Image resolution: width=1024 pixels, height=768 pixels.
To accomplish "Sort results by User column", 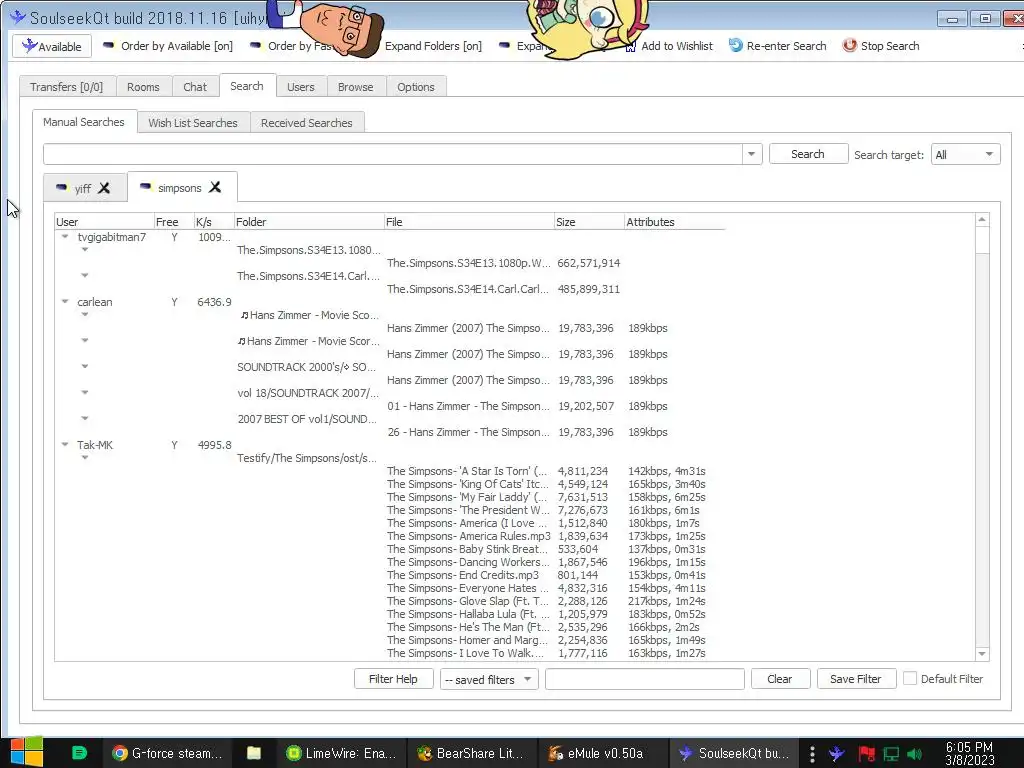I will [x=104, y=222].
